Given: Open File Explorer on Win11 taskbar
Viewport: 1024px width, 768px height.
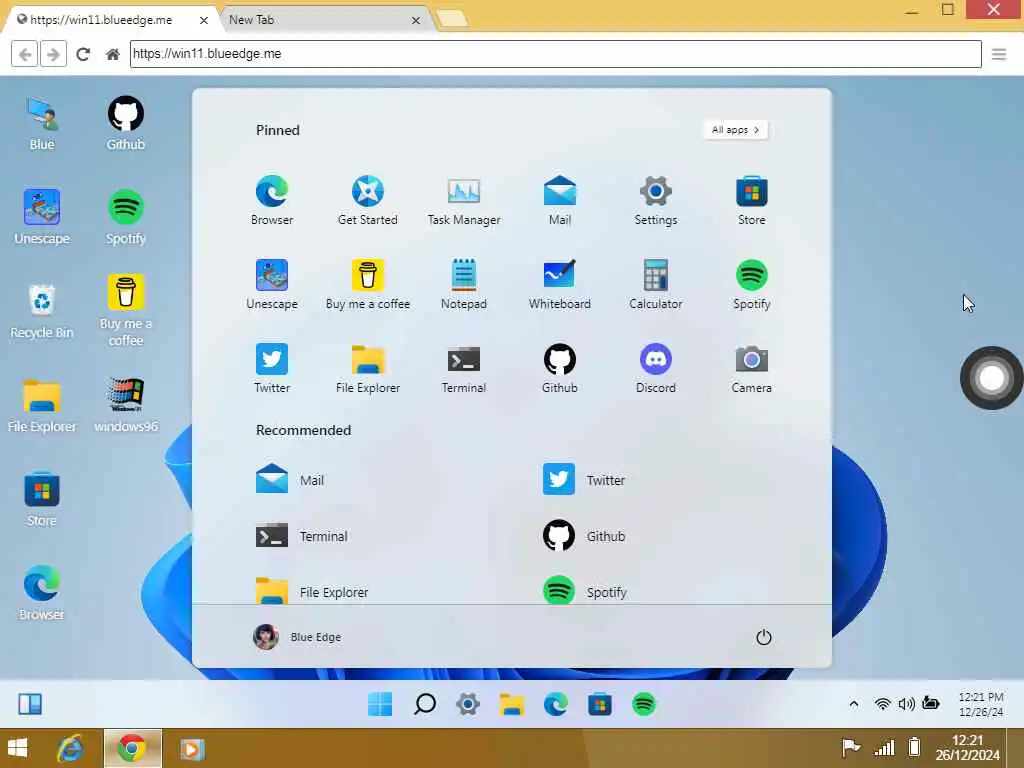Looking at the screenshot, I should tap(511, 704).
